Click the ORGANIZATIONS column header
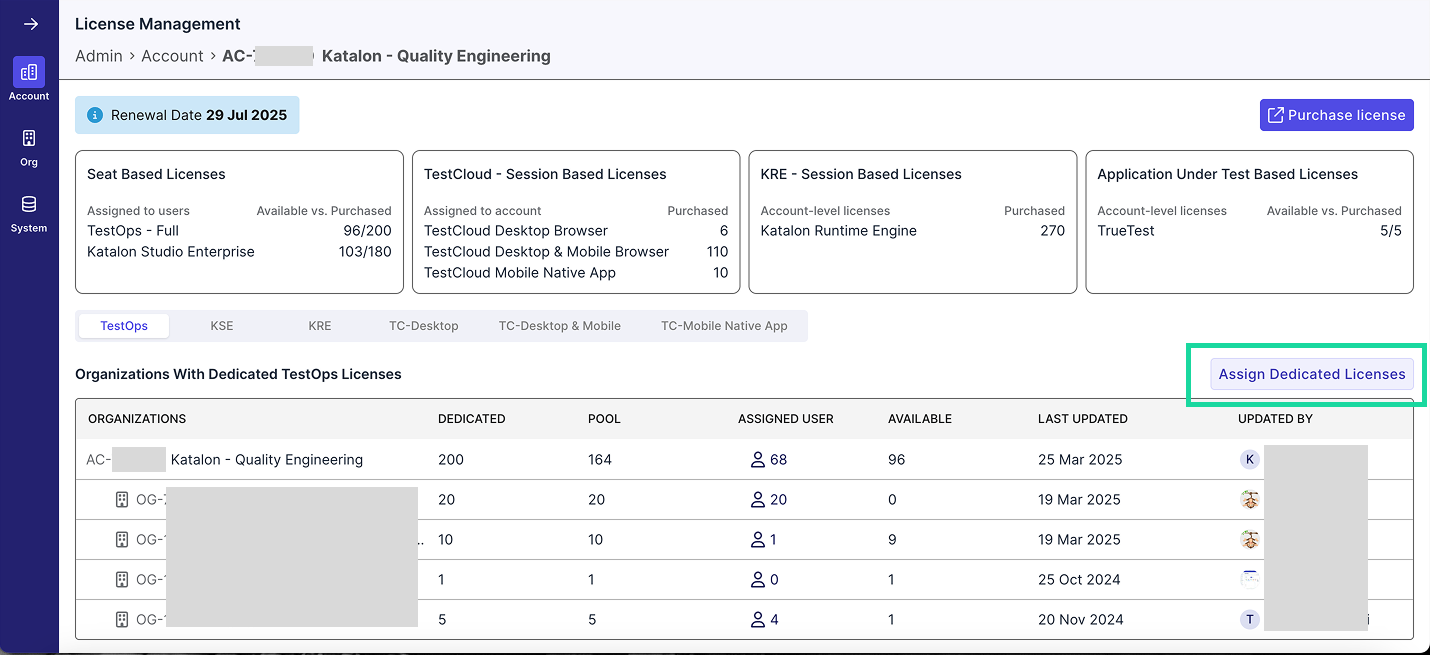The image size is (1430, 655). [137, 419]
